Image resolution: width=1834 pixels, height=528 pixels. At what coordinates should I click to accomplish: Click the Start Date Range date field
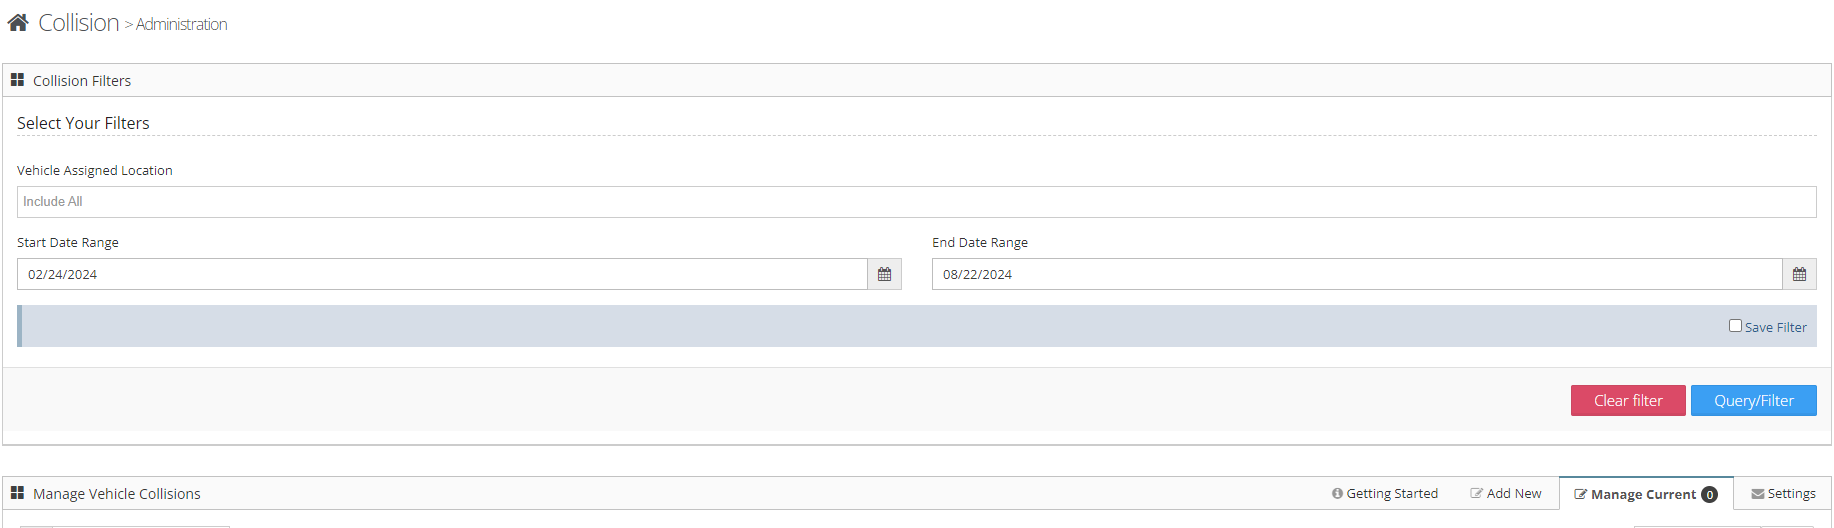(x=442, y=274)
